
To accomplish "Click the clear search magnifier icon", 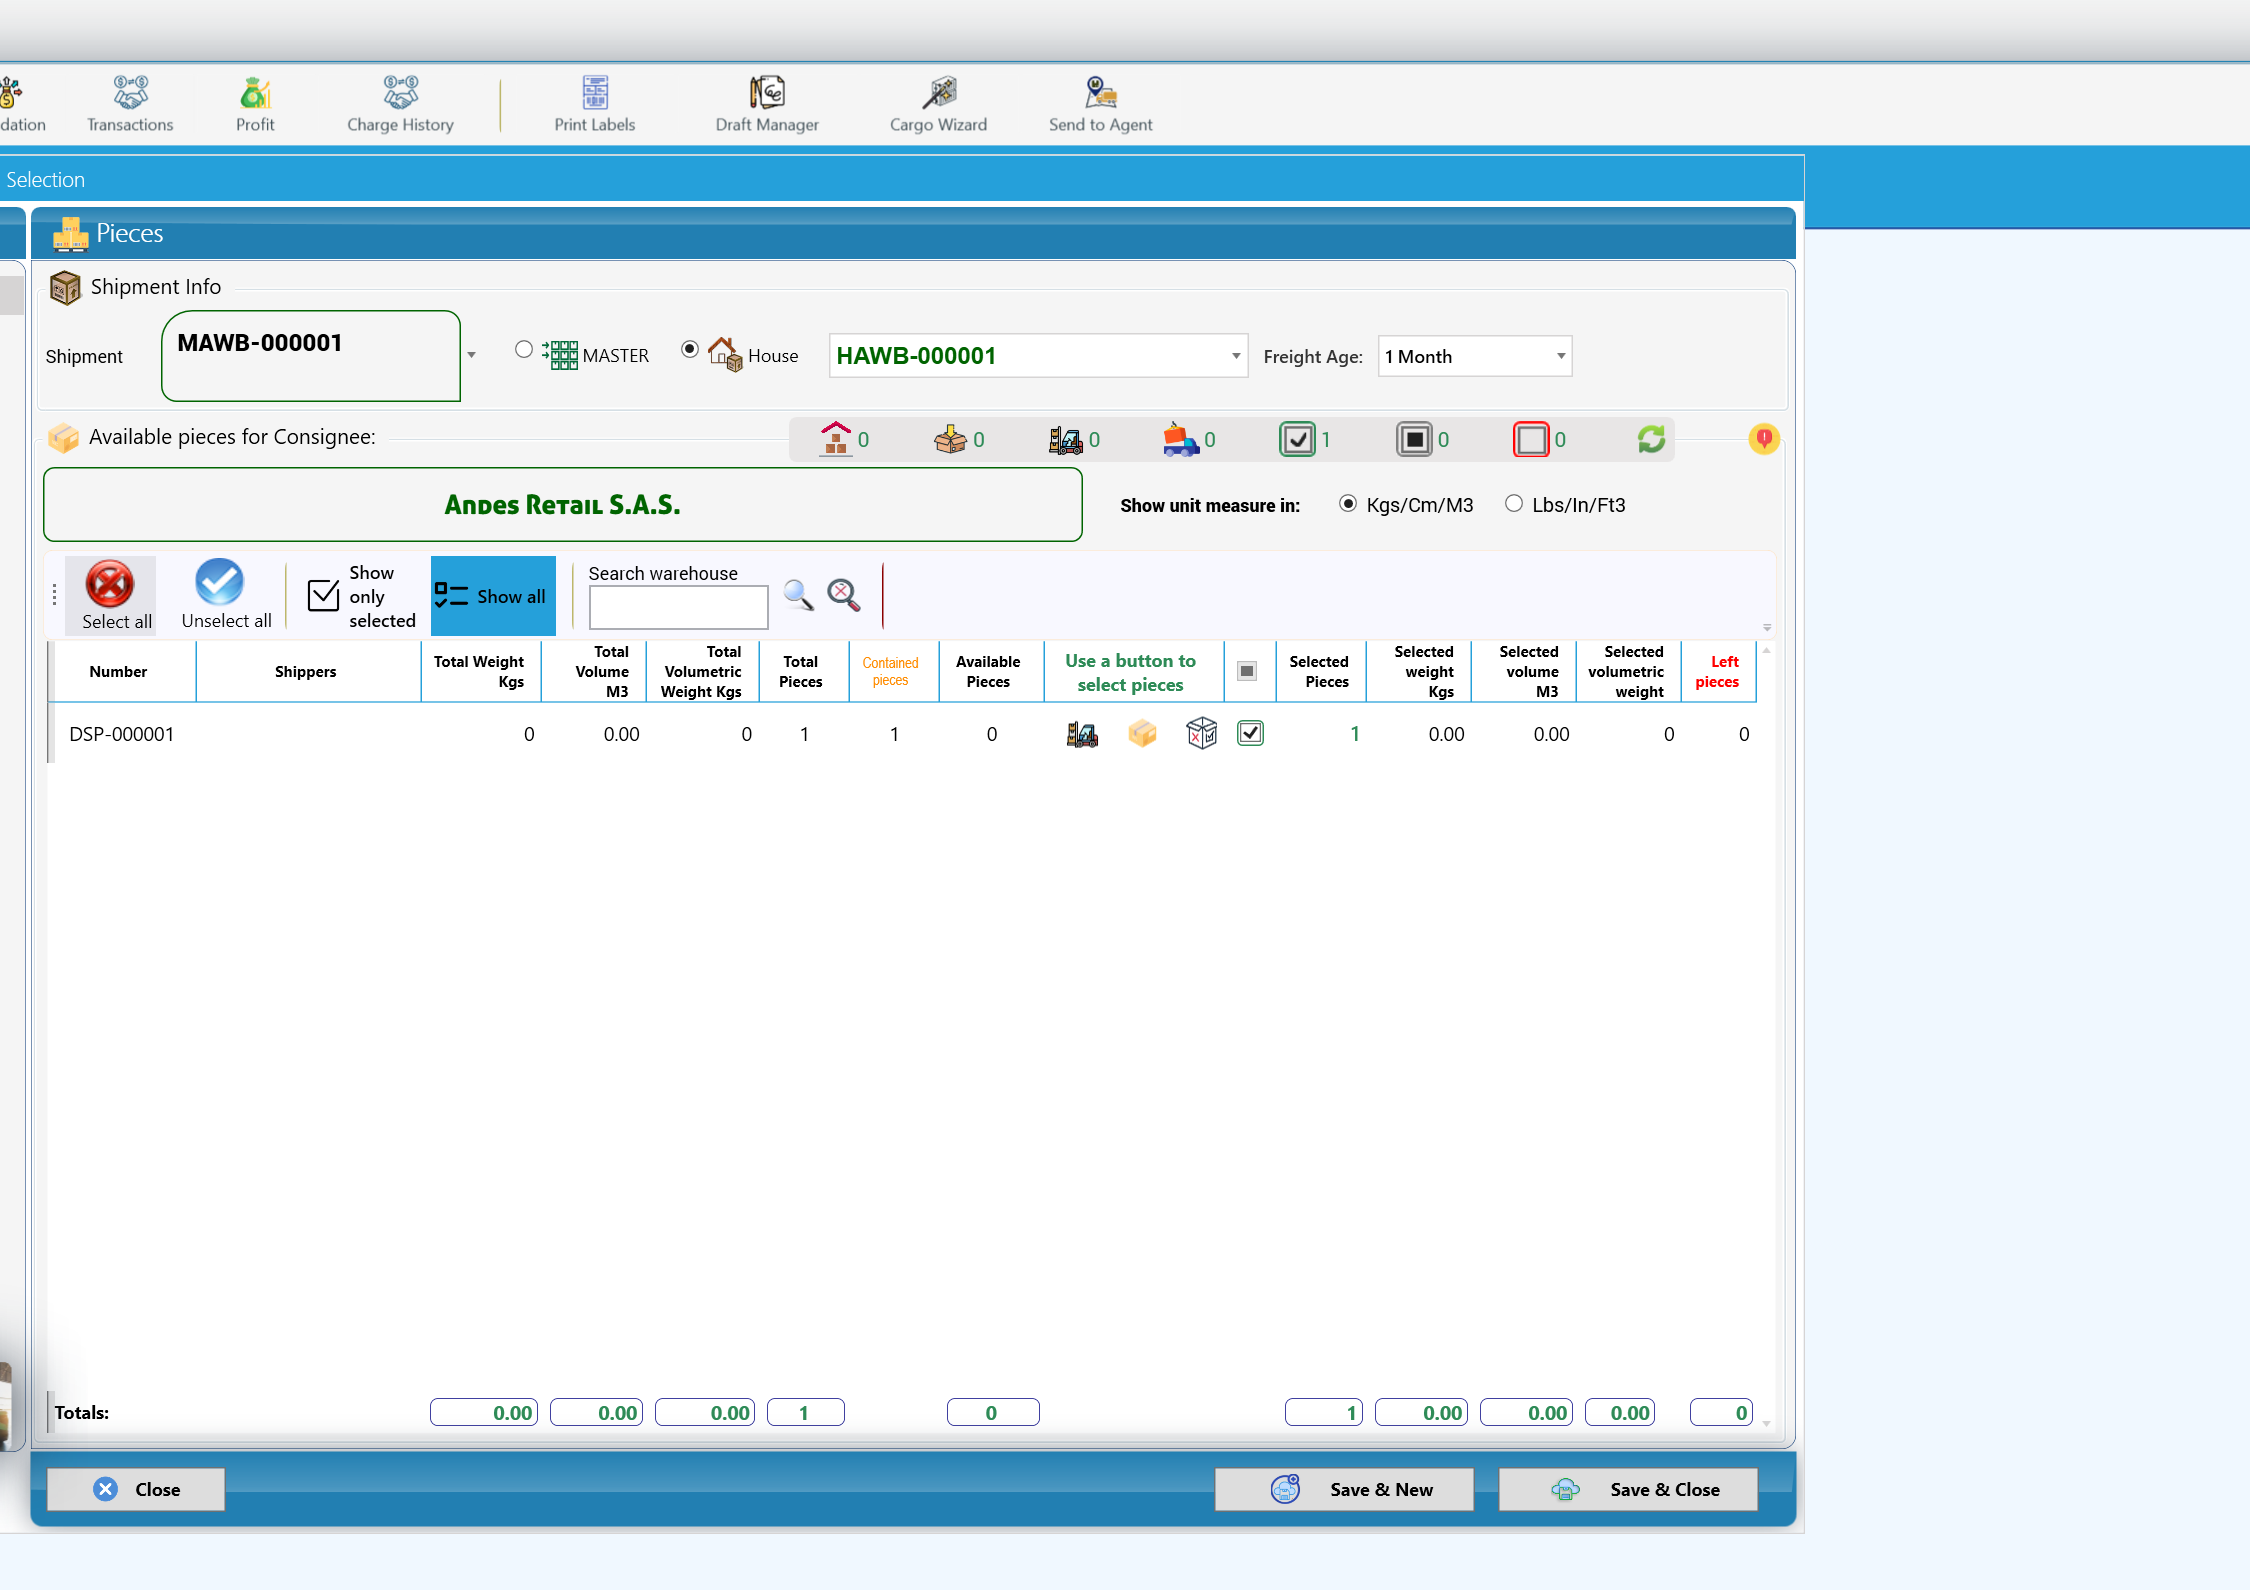I will click(844, 595).
